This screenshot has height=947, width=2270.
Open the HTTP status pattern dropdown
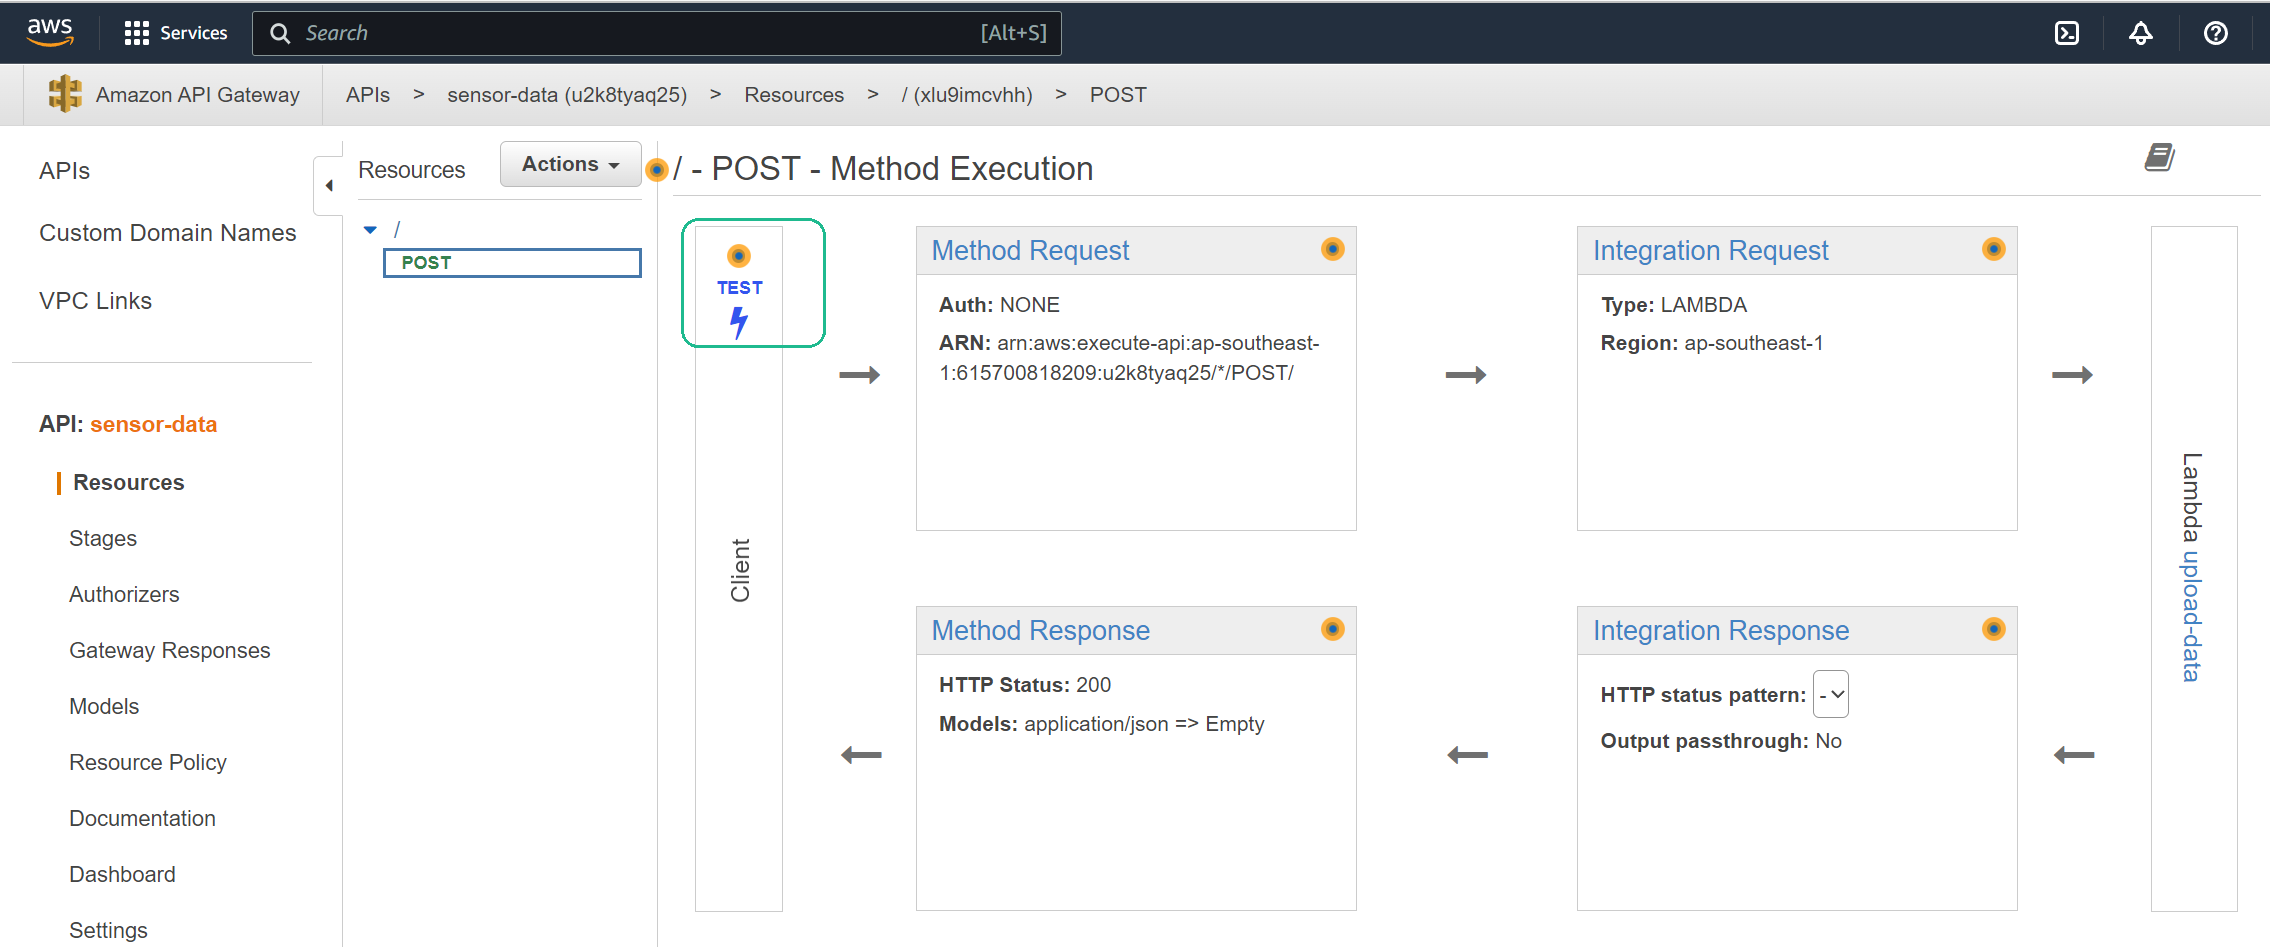click(1830, 694)
